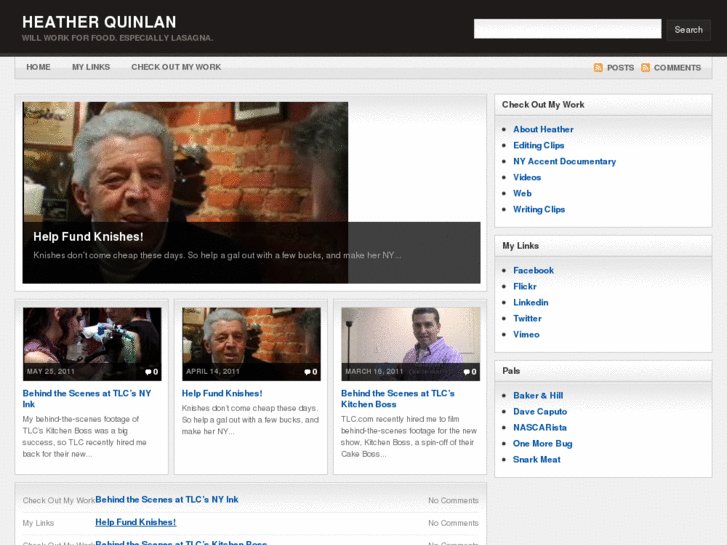Viewport: 727px width, 545px height.
Task: Open the Home menu item
Action: tap(38, 67)
